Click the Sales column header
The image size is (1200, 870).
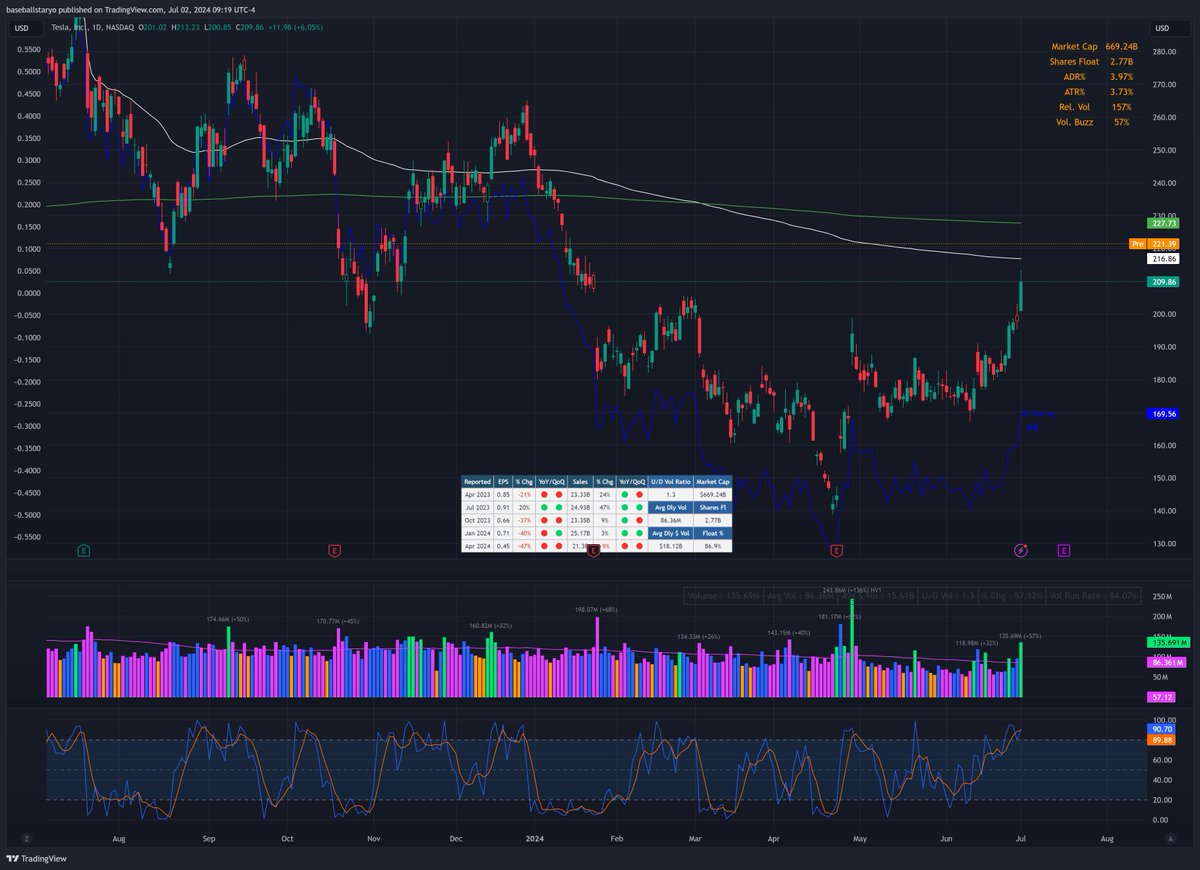pyautogui.click(x=580, y=481)
